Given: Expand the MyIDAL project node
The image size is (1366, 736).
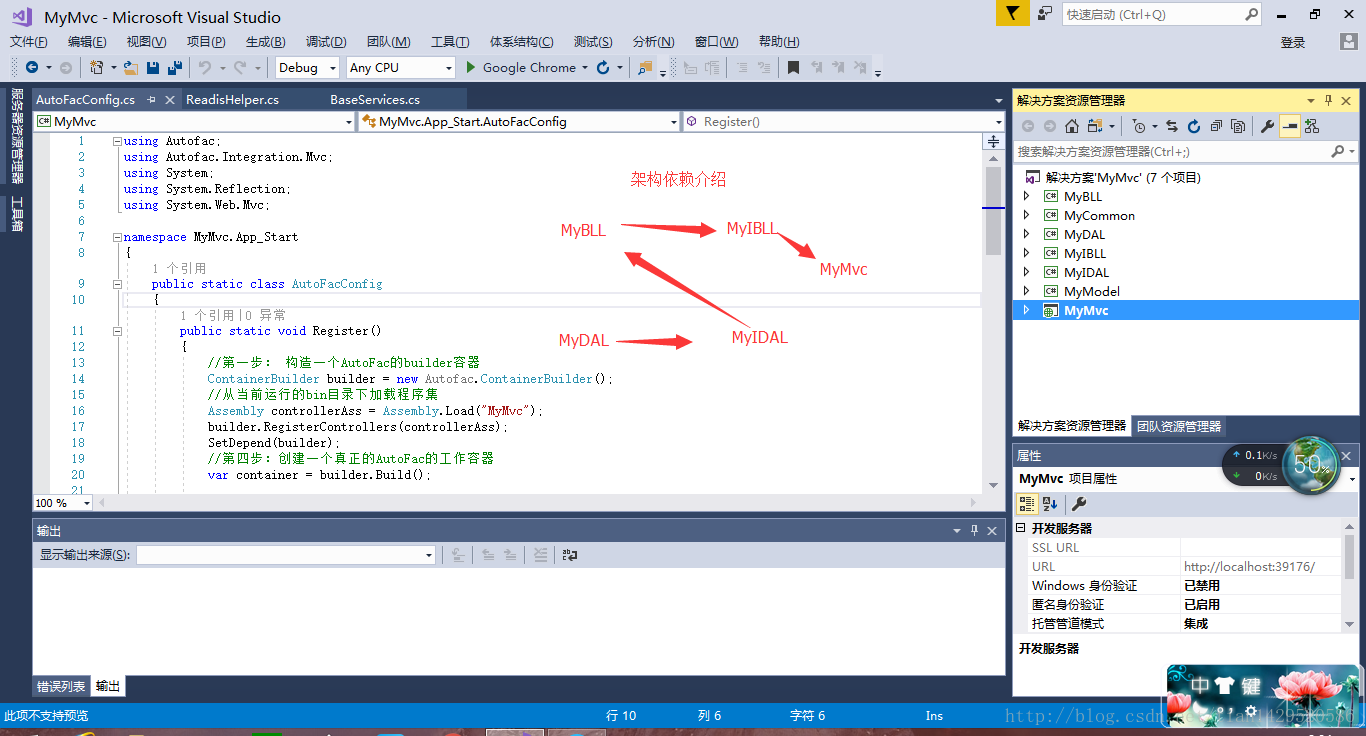Looking at the screenshot, I should 1026,273.
